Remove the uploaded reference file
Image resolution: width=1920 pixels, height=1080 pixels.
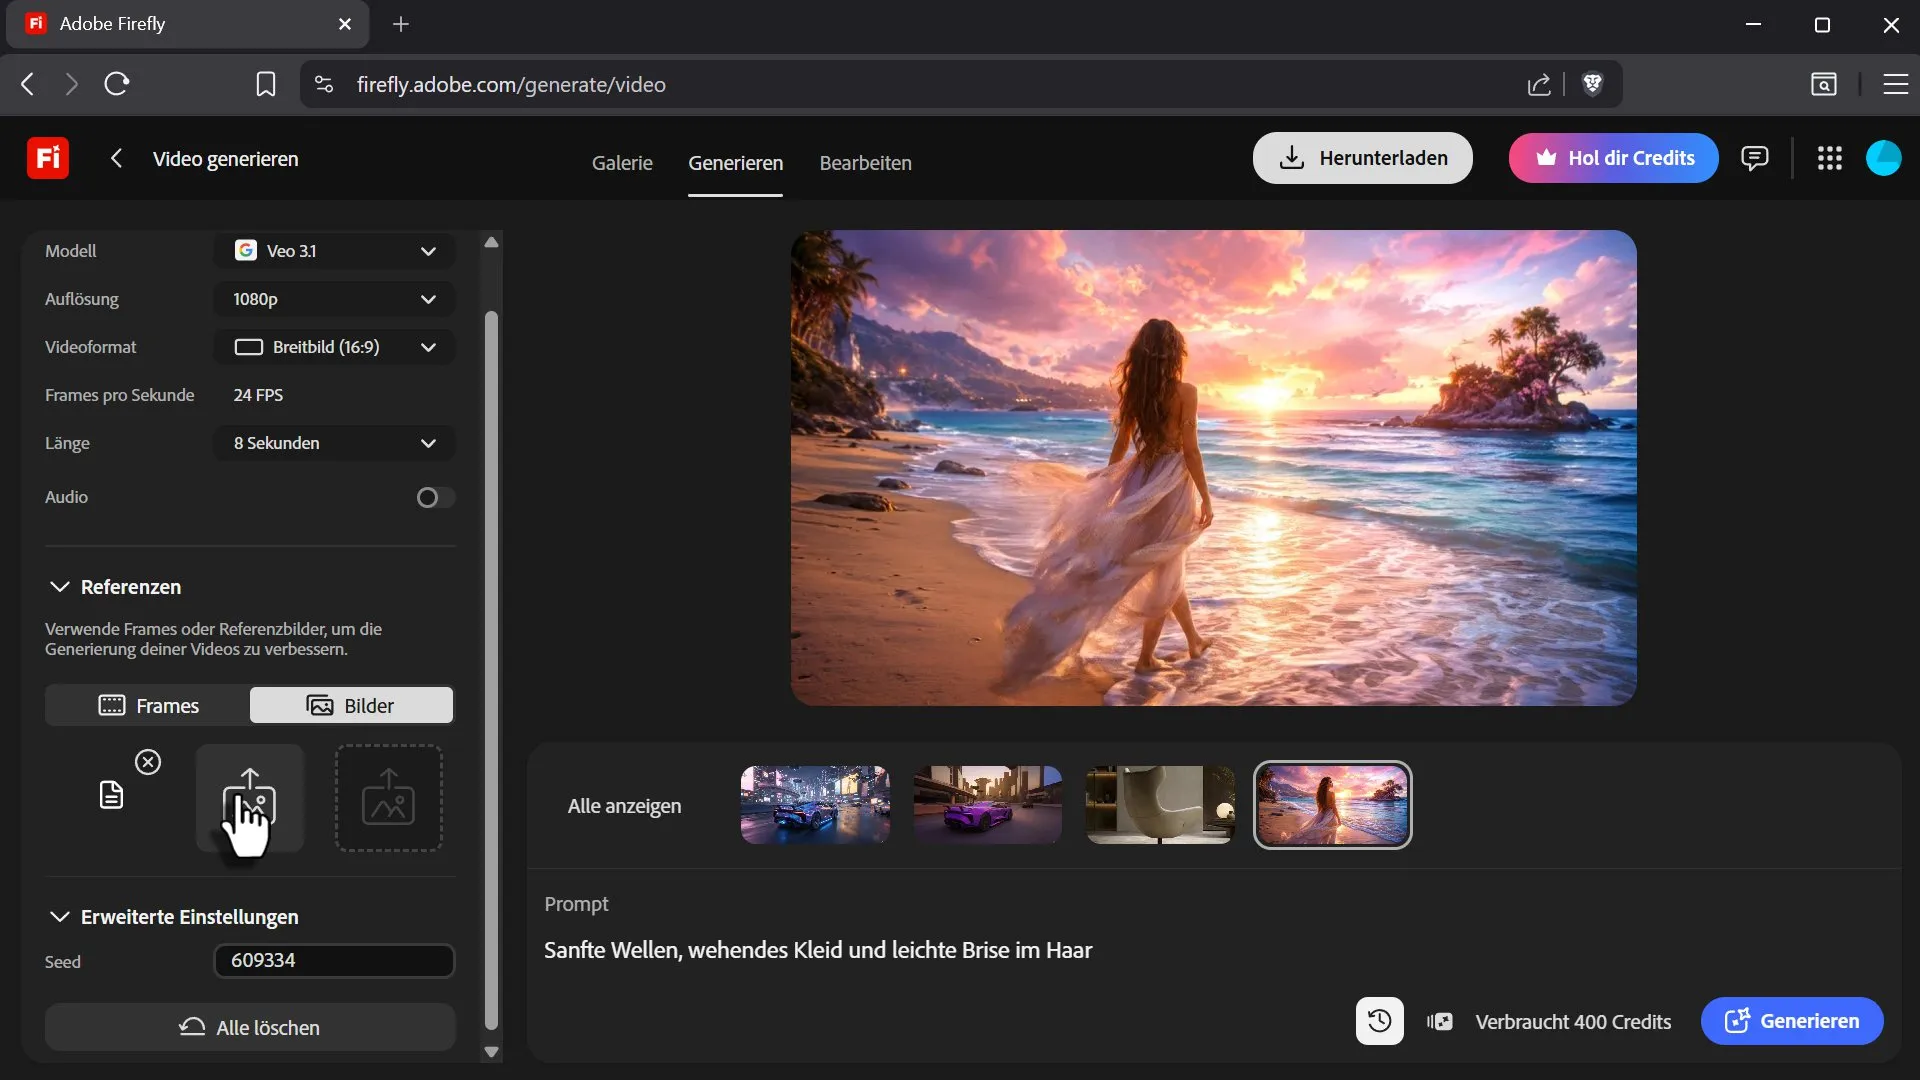(x=148, y=762)
